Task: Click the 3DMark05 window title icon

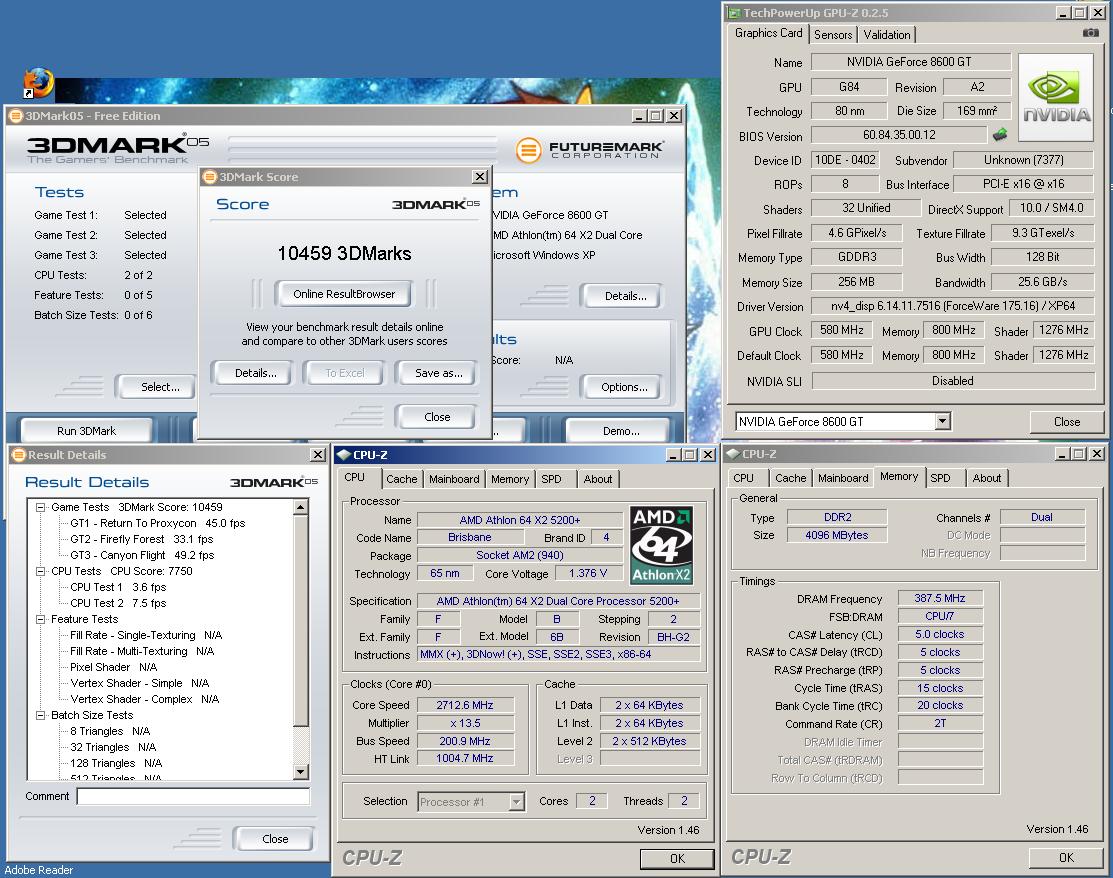Action: coord(15,116)
